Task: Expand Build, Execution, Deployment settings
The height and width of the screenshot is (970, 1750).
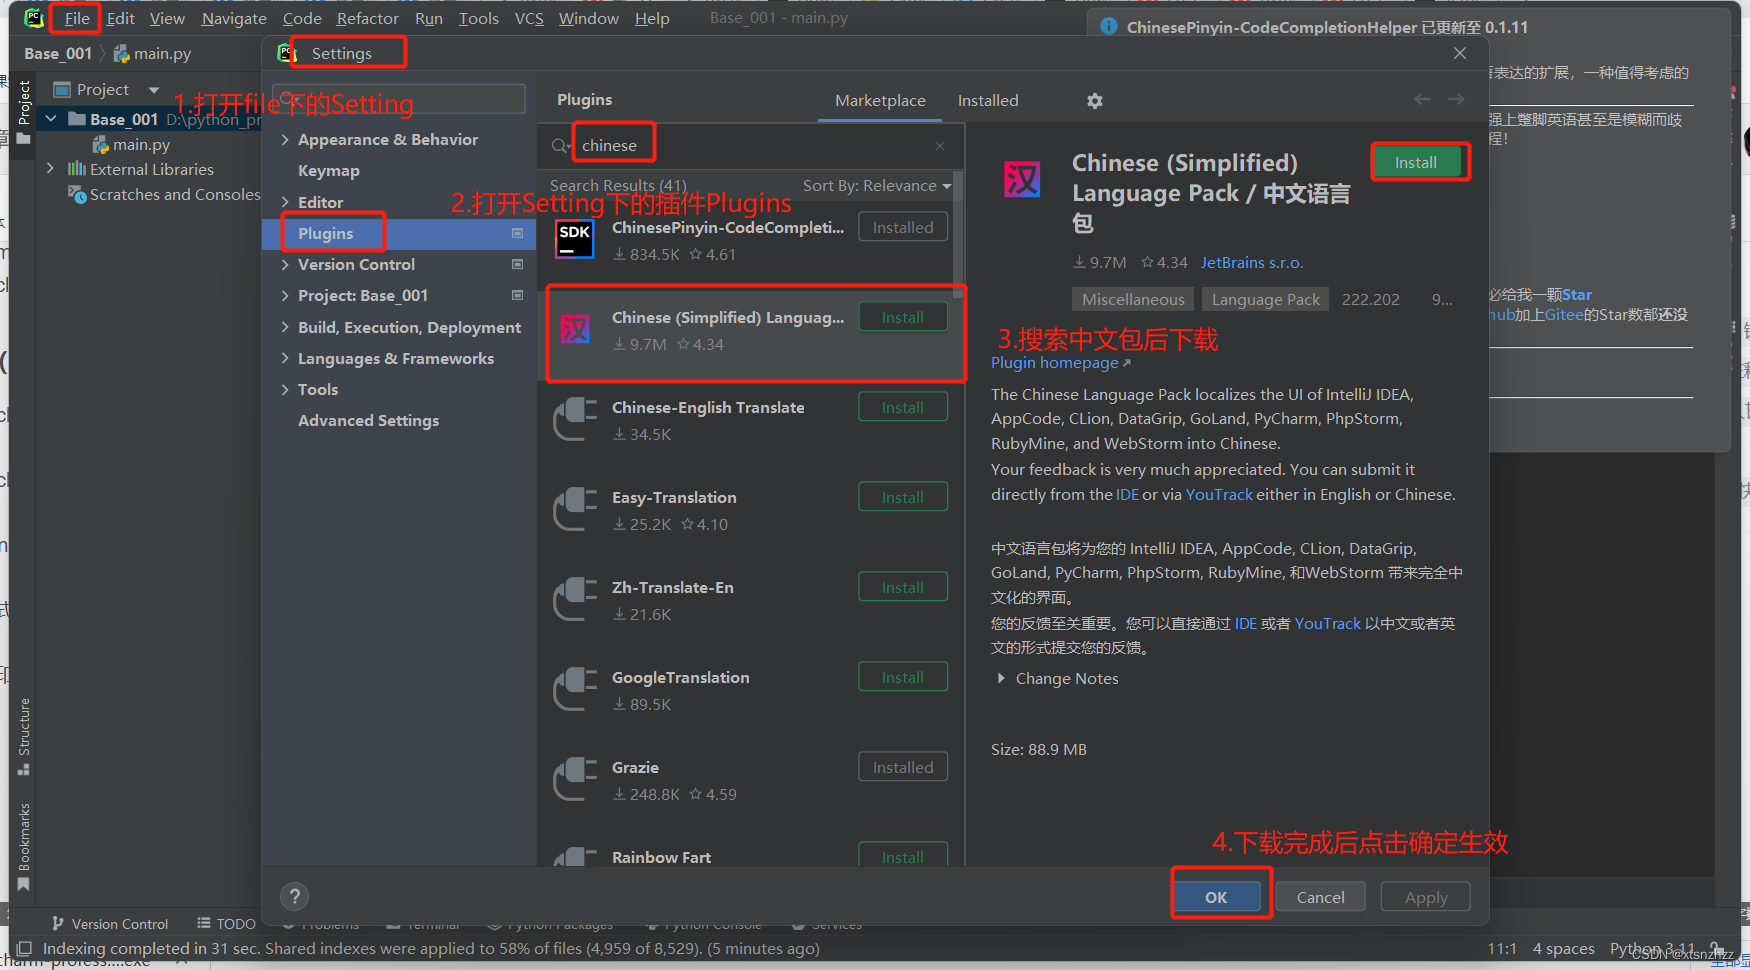Action: click(x=285, y=327)
